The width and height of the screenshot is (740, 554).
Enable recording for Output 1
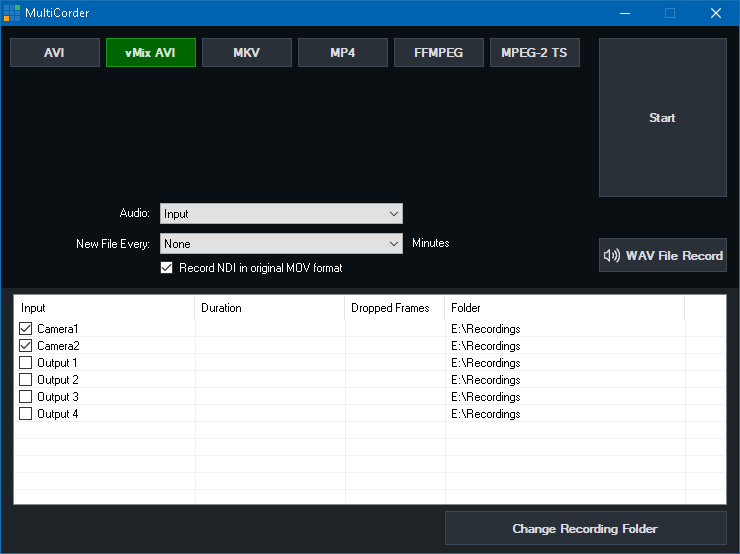coord(26,363)
